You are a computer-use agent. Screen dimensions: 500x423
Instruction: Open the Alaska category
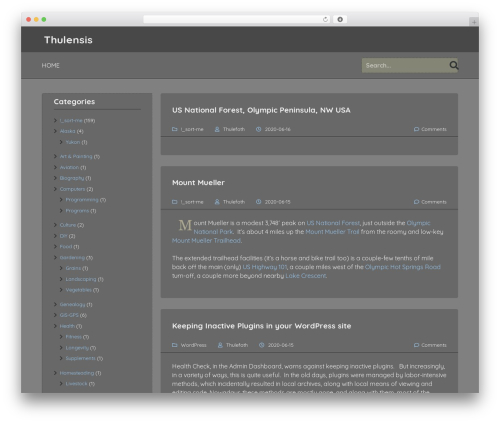(x=68, y=131)
